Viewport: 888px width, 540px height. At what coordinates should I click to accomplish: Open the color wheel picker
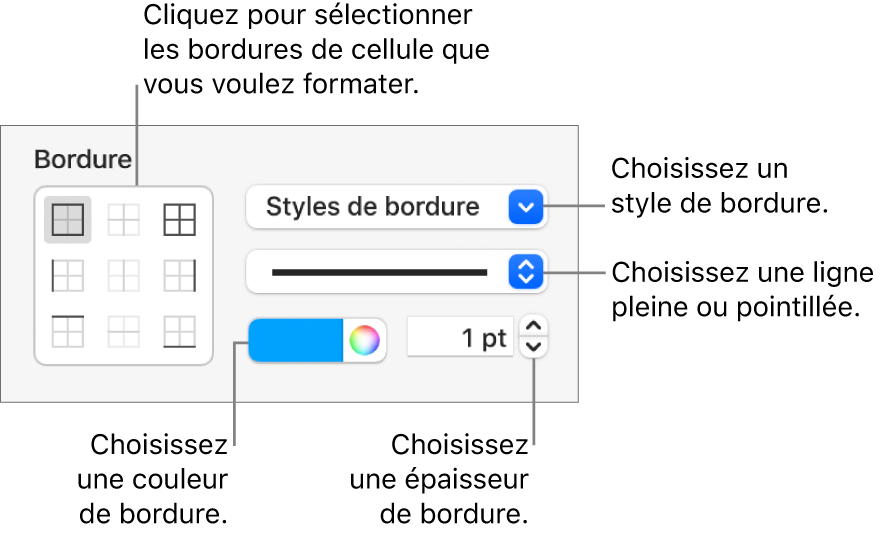364,340
